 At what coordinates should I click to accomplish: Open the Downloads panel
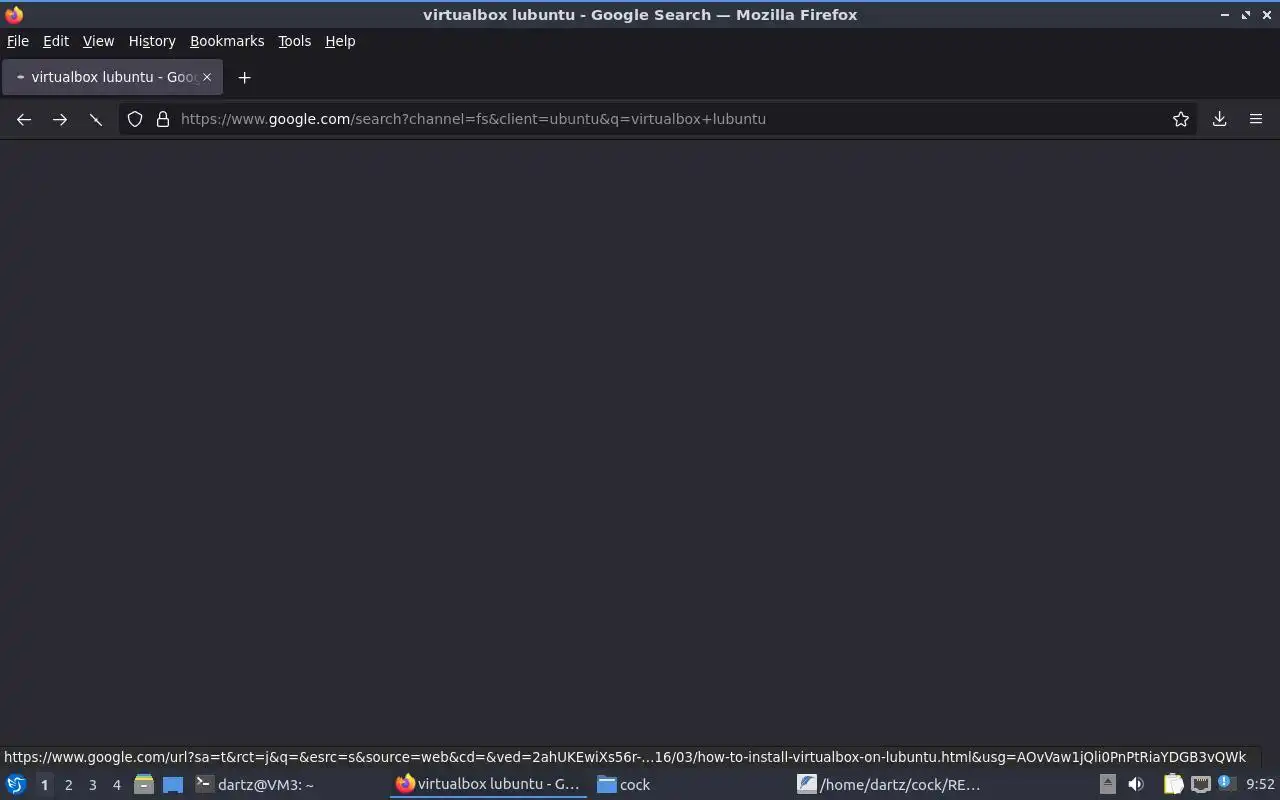pyautogui.click(x=1219, y=119)
